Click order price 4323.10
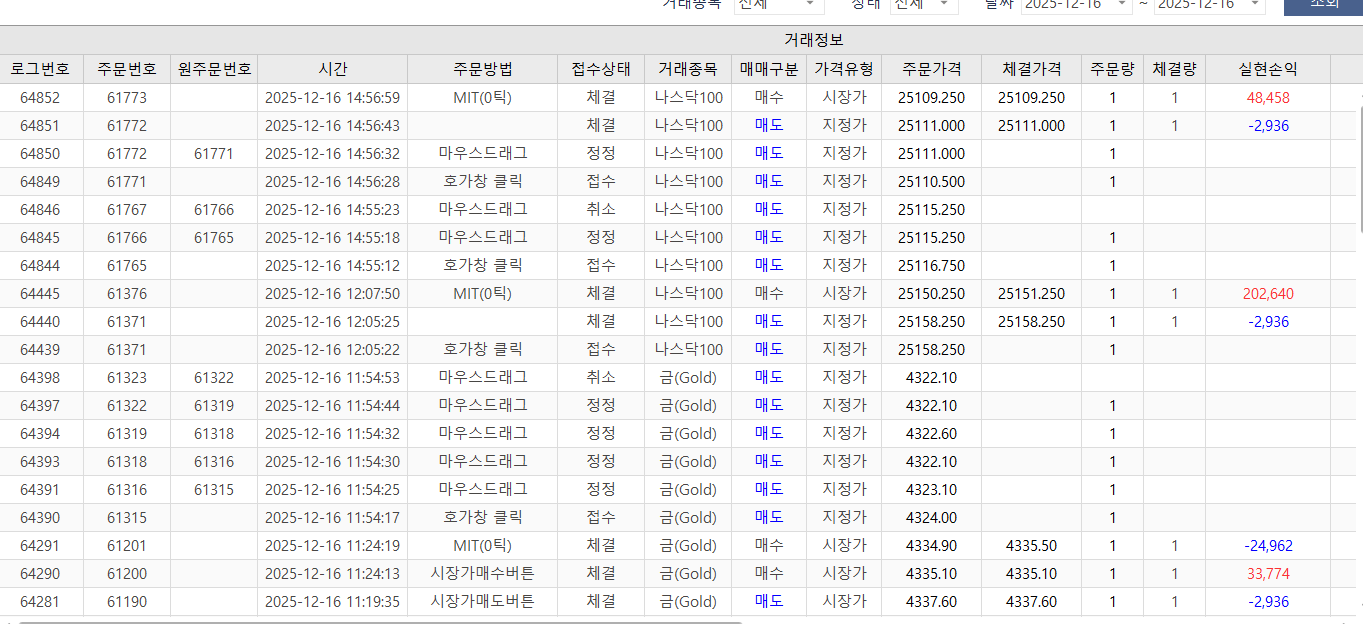The image size is (1363, 624). [x=931, y=490]
